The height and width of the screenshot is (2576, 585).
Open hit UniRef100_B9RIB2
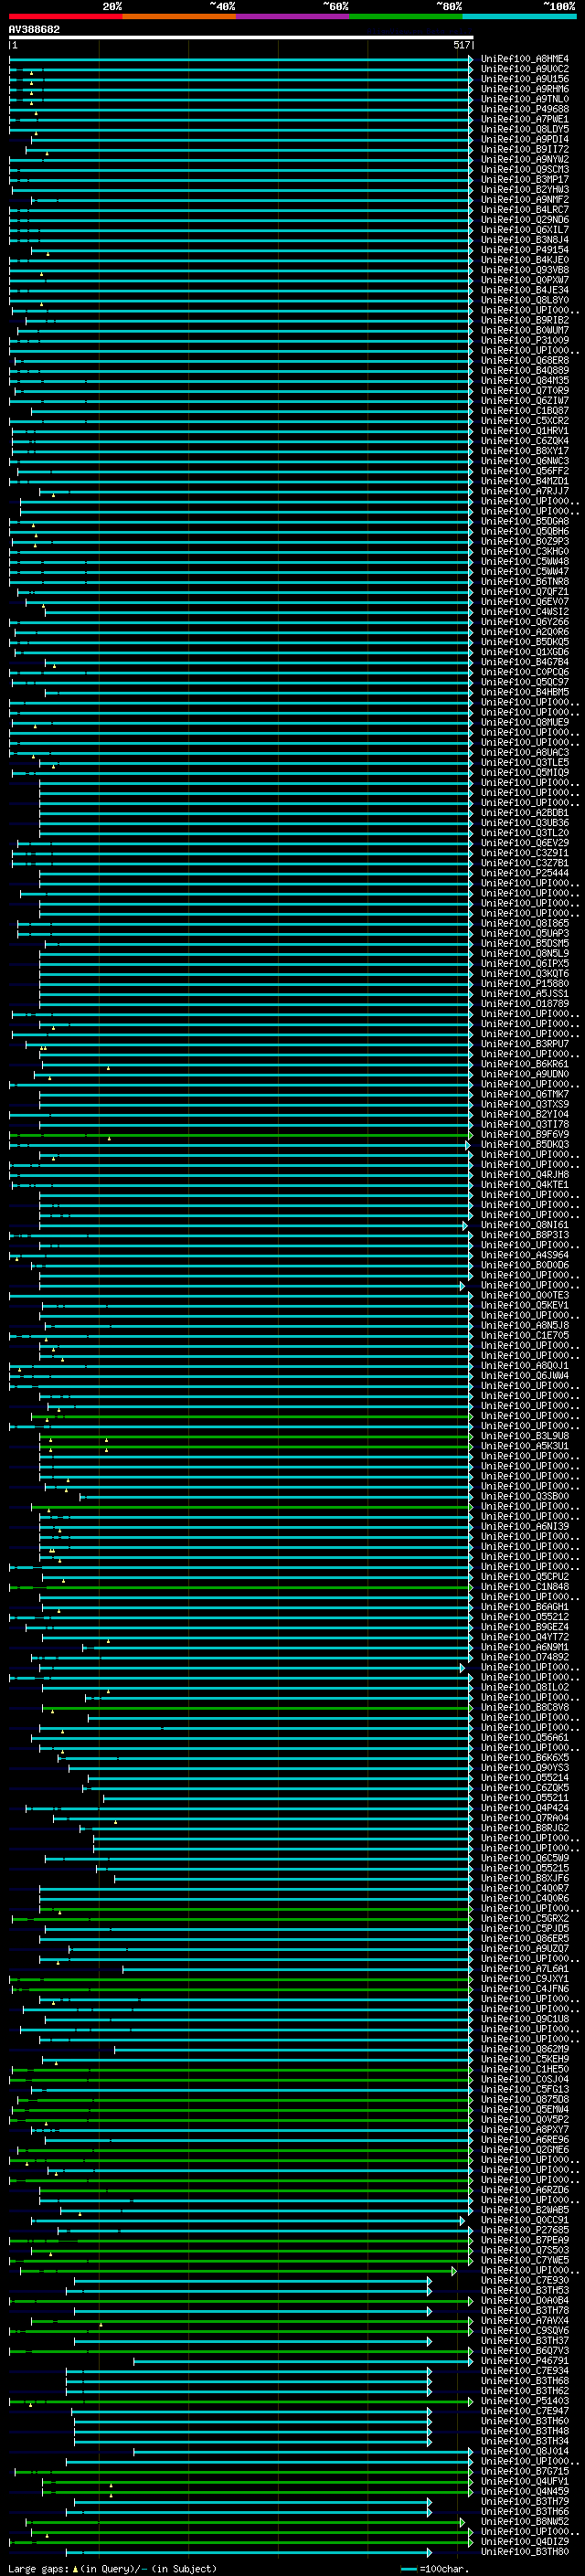coord(525,320)
